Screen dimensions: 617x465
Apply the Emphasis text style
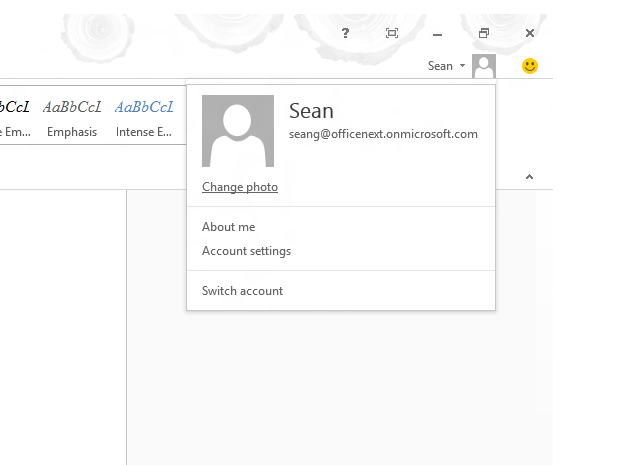coord(72,118)
